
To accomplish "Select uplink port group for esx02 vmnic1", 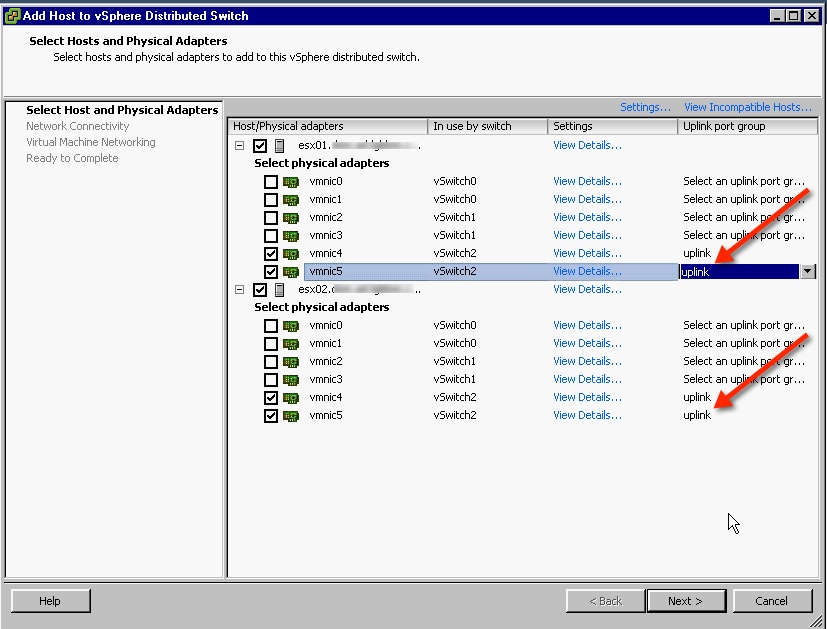I will [x=744, y=343].
